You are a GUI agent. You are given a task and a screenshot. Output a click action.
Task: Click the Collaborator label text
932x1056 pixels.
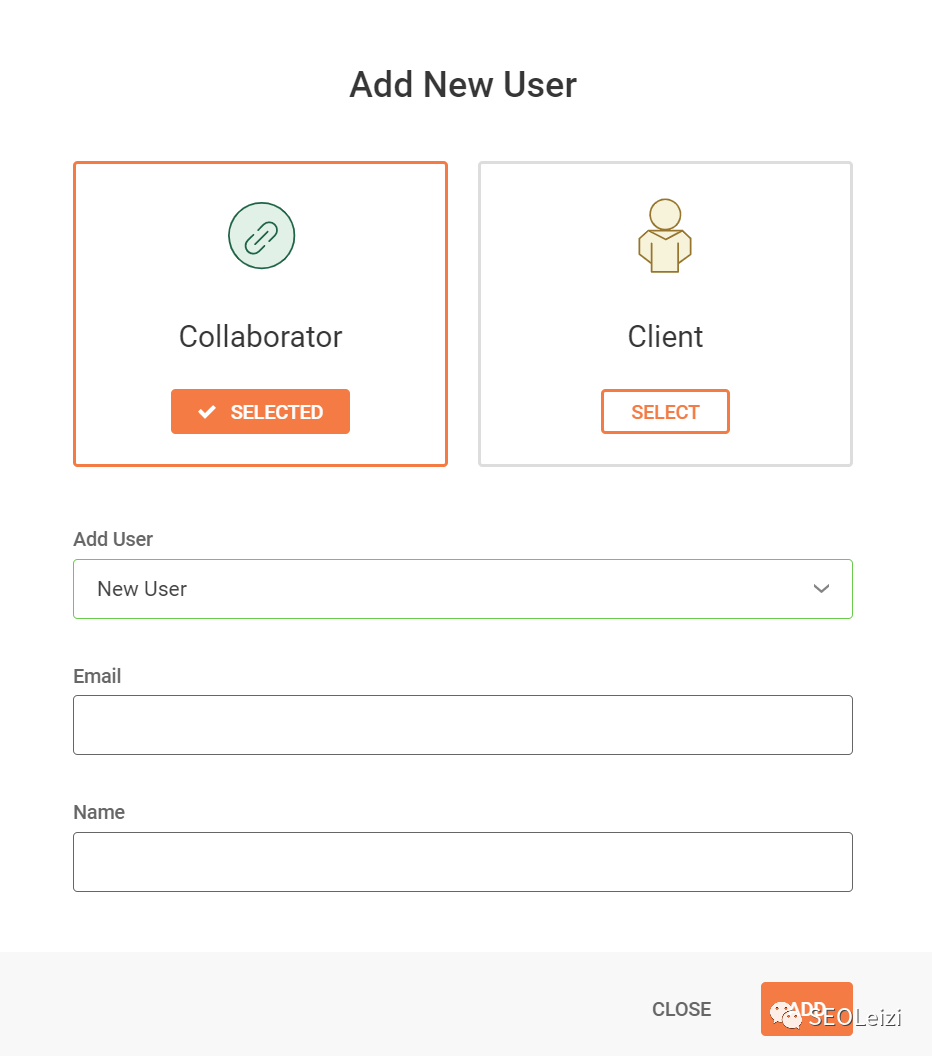(261, 337)
